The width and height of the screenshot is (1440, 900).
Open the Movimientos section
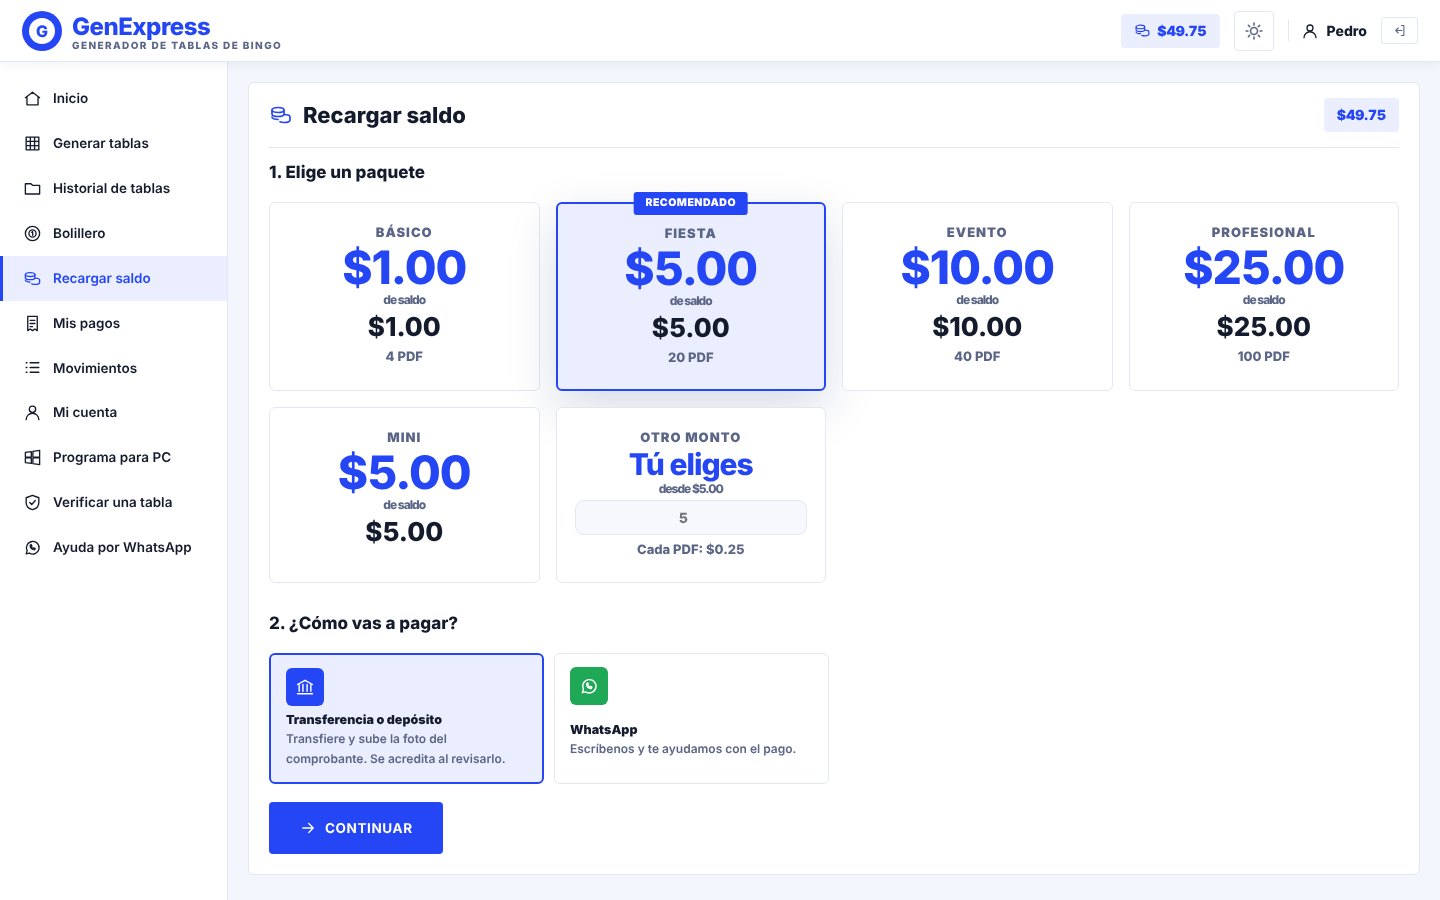(x=114, y=368)
